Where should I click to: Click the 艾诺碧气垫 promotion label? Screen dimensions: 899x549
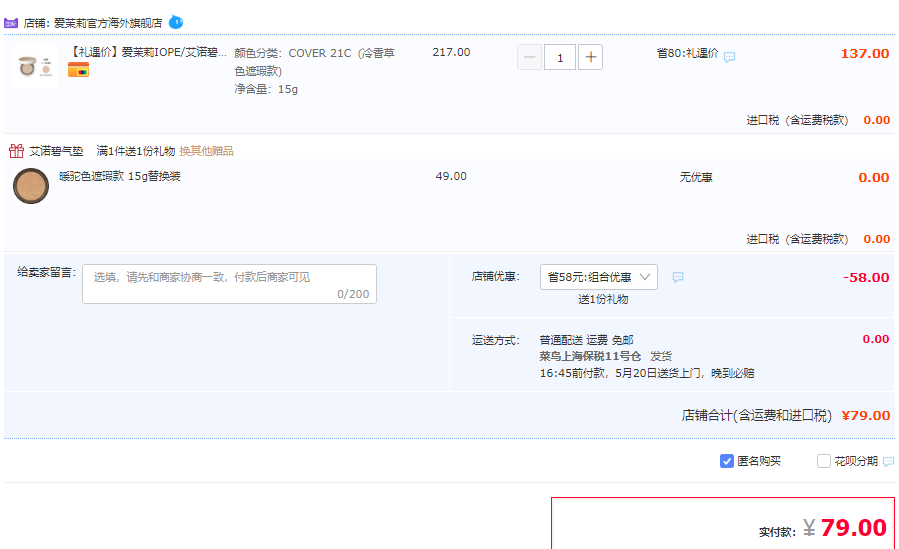coord(56,151)
